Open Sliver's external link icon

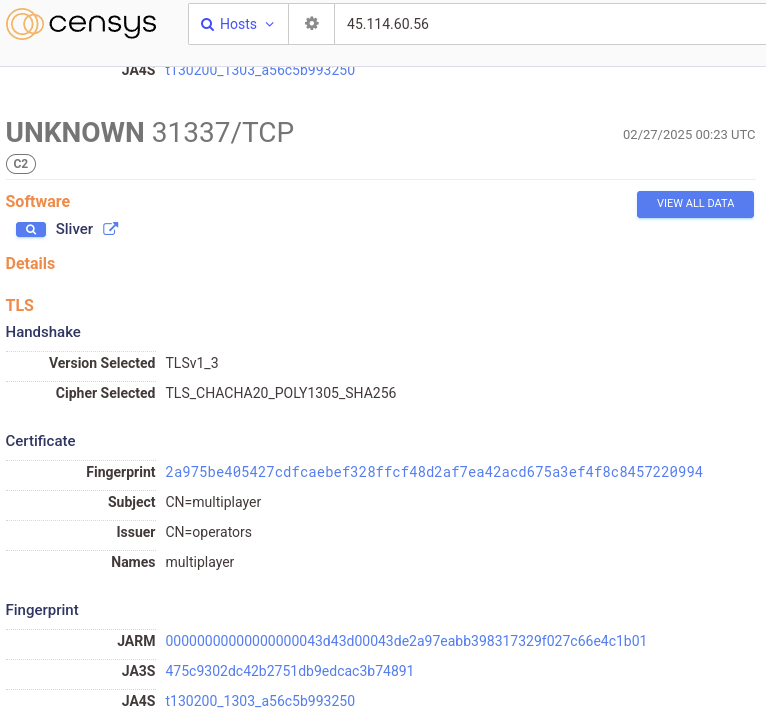pos(112,229)
